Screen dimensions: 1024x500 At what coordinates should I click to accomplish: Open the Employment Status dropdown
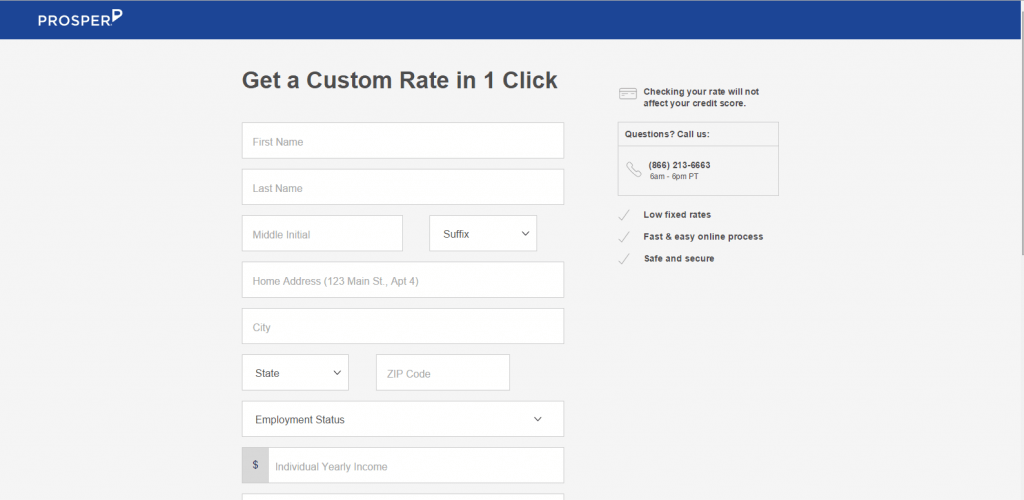pyautogui.click(x=403, y=419)
